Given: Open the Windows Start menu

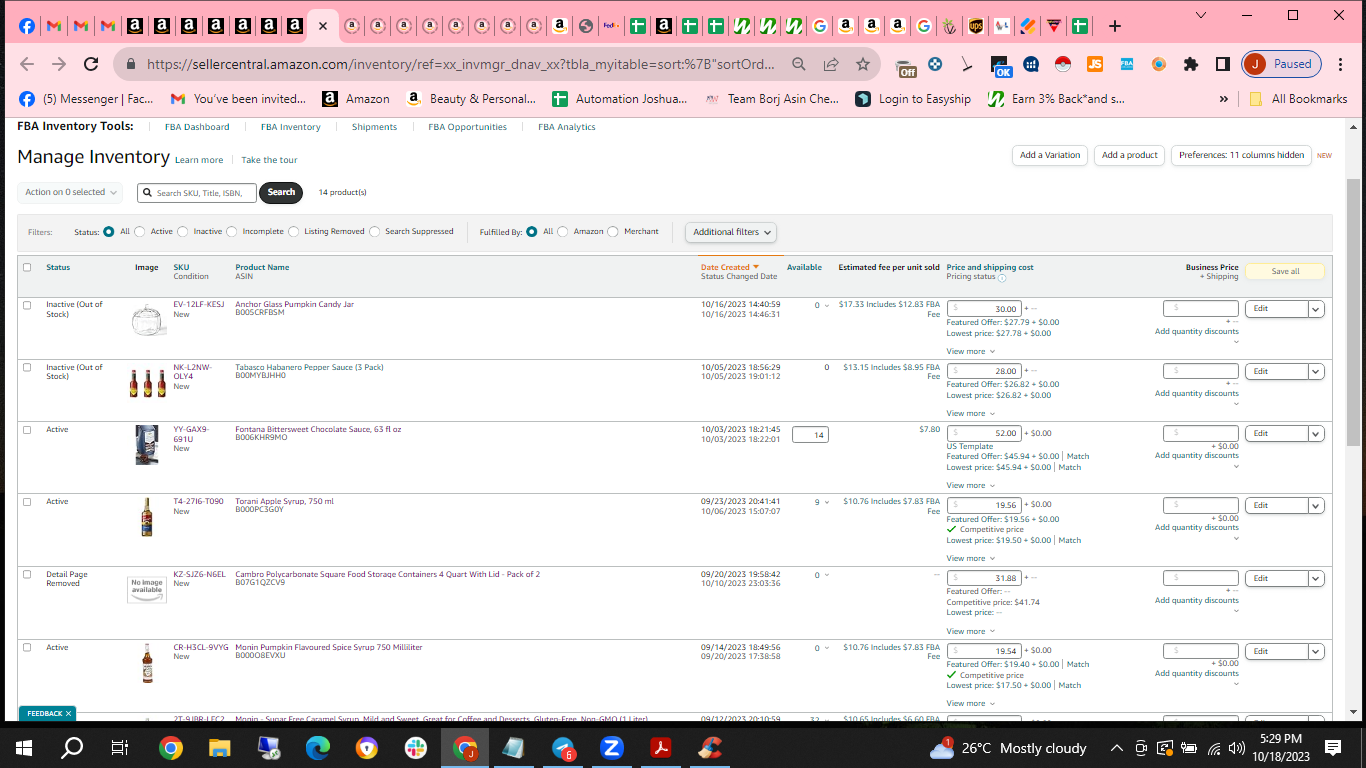Looking at the screenshot, I should point(24,748).
